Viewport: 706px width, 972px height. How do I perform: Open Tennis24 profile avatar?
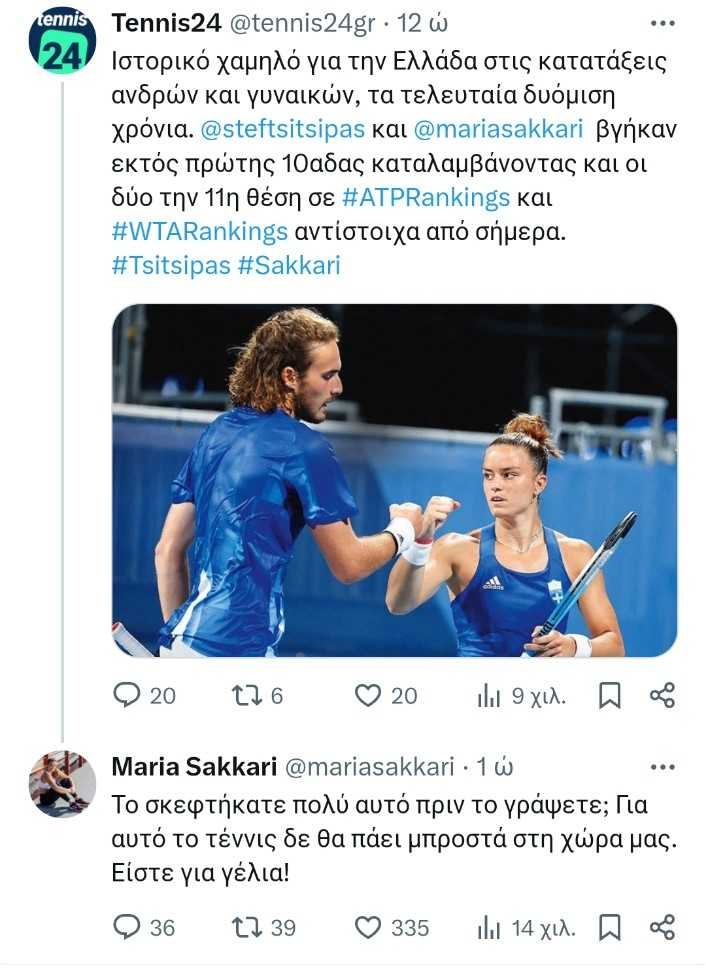coord(62,40)
